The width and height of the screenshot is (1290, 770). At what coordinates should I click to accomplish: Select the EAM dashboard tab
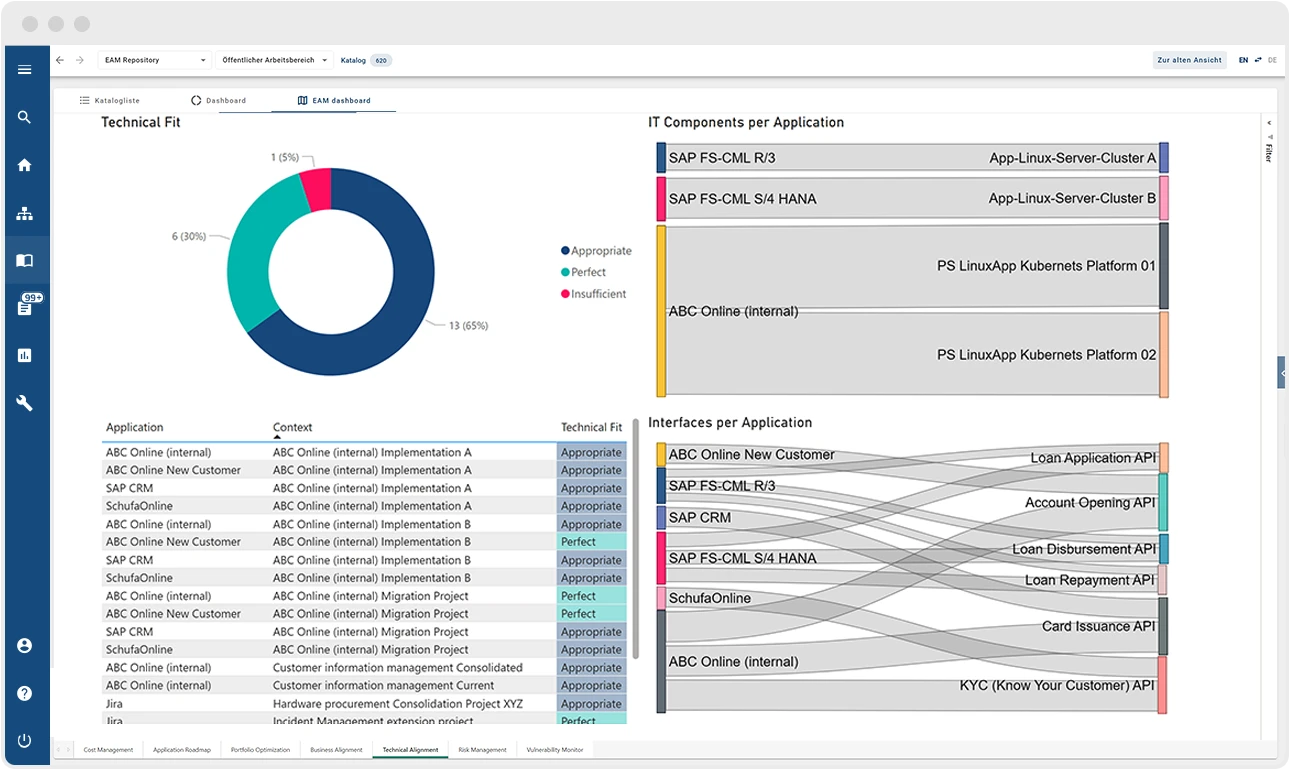tap(334, 100)
